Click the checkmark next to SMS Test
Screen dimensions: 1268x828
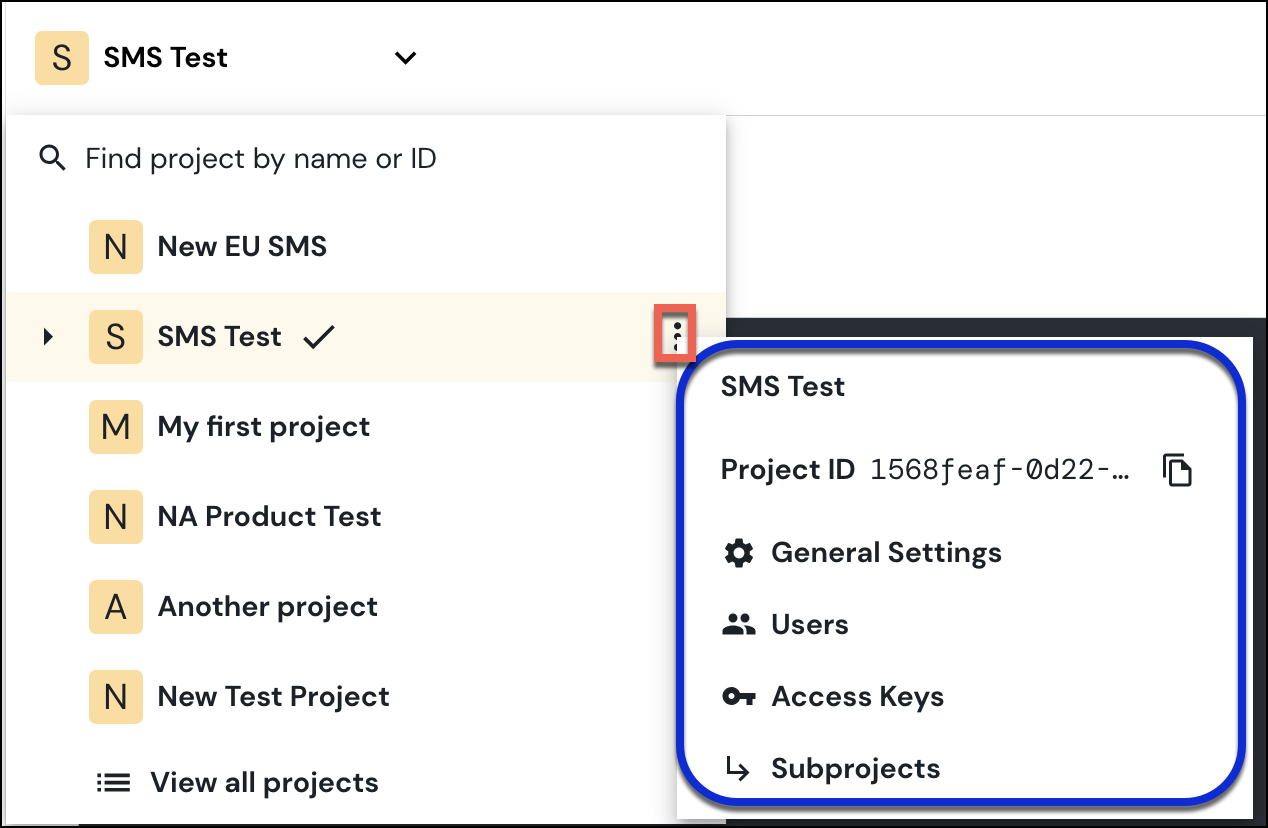coord(318,336)
